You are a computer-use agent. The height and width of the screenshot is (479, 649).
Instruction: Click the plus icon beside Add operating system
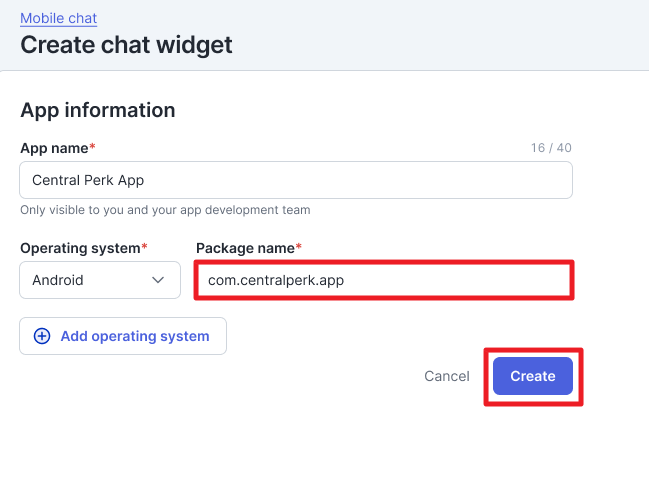click(42, 336)
